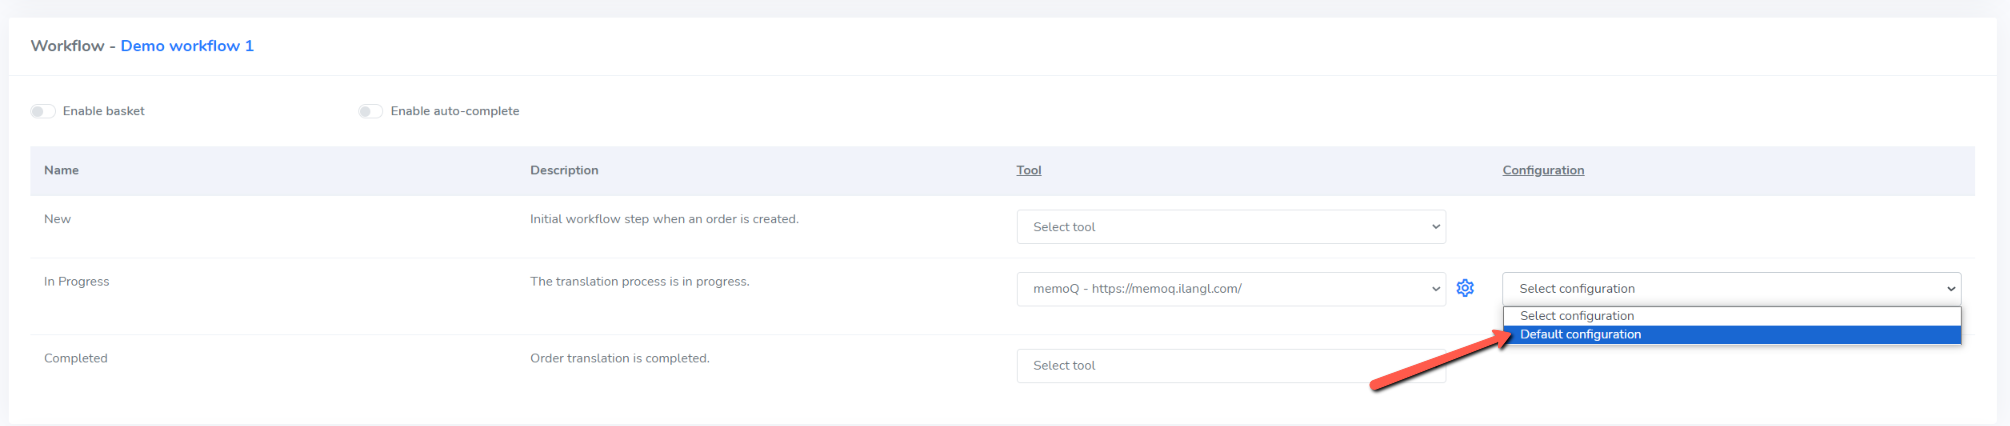Expand the Select configuration combo box

click(x=1731, y=289)
